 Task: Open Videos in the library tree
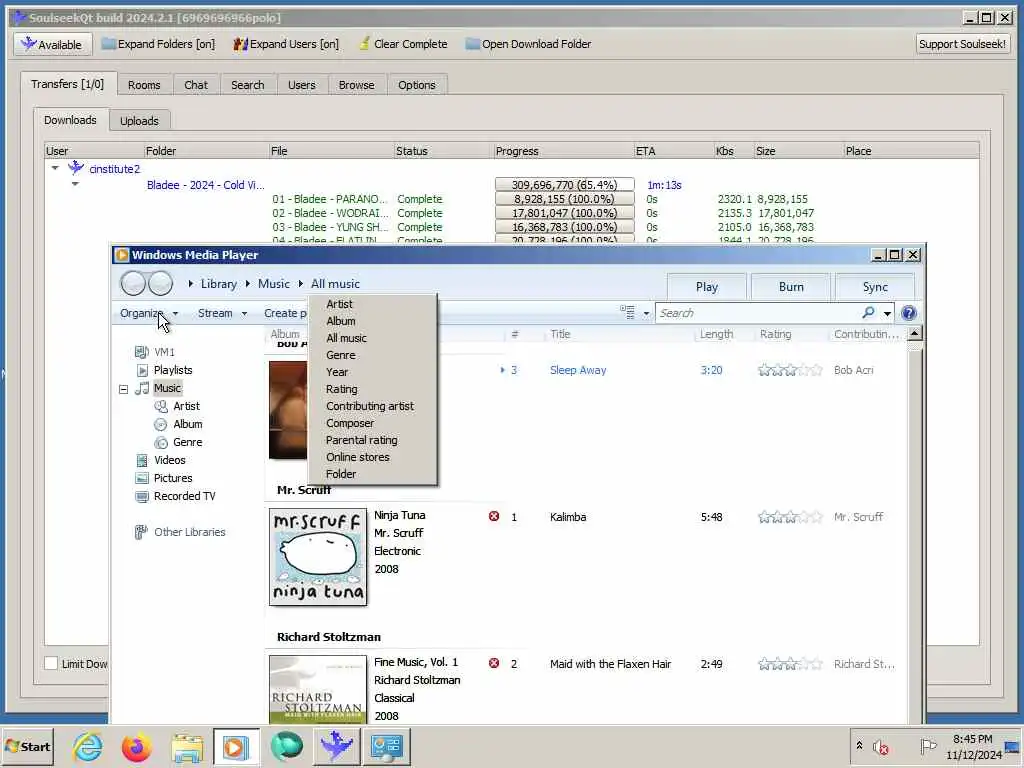point(169,460)
